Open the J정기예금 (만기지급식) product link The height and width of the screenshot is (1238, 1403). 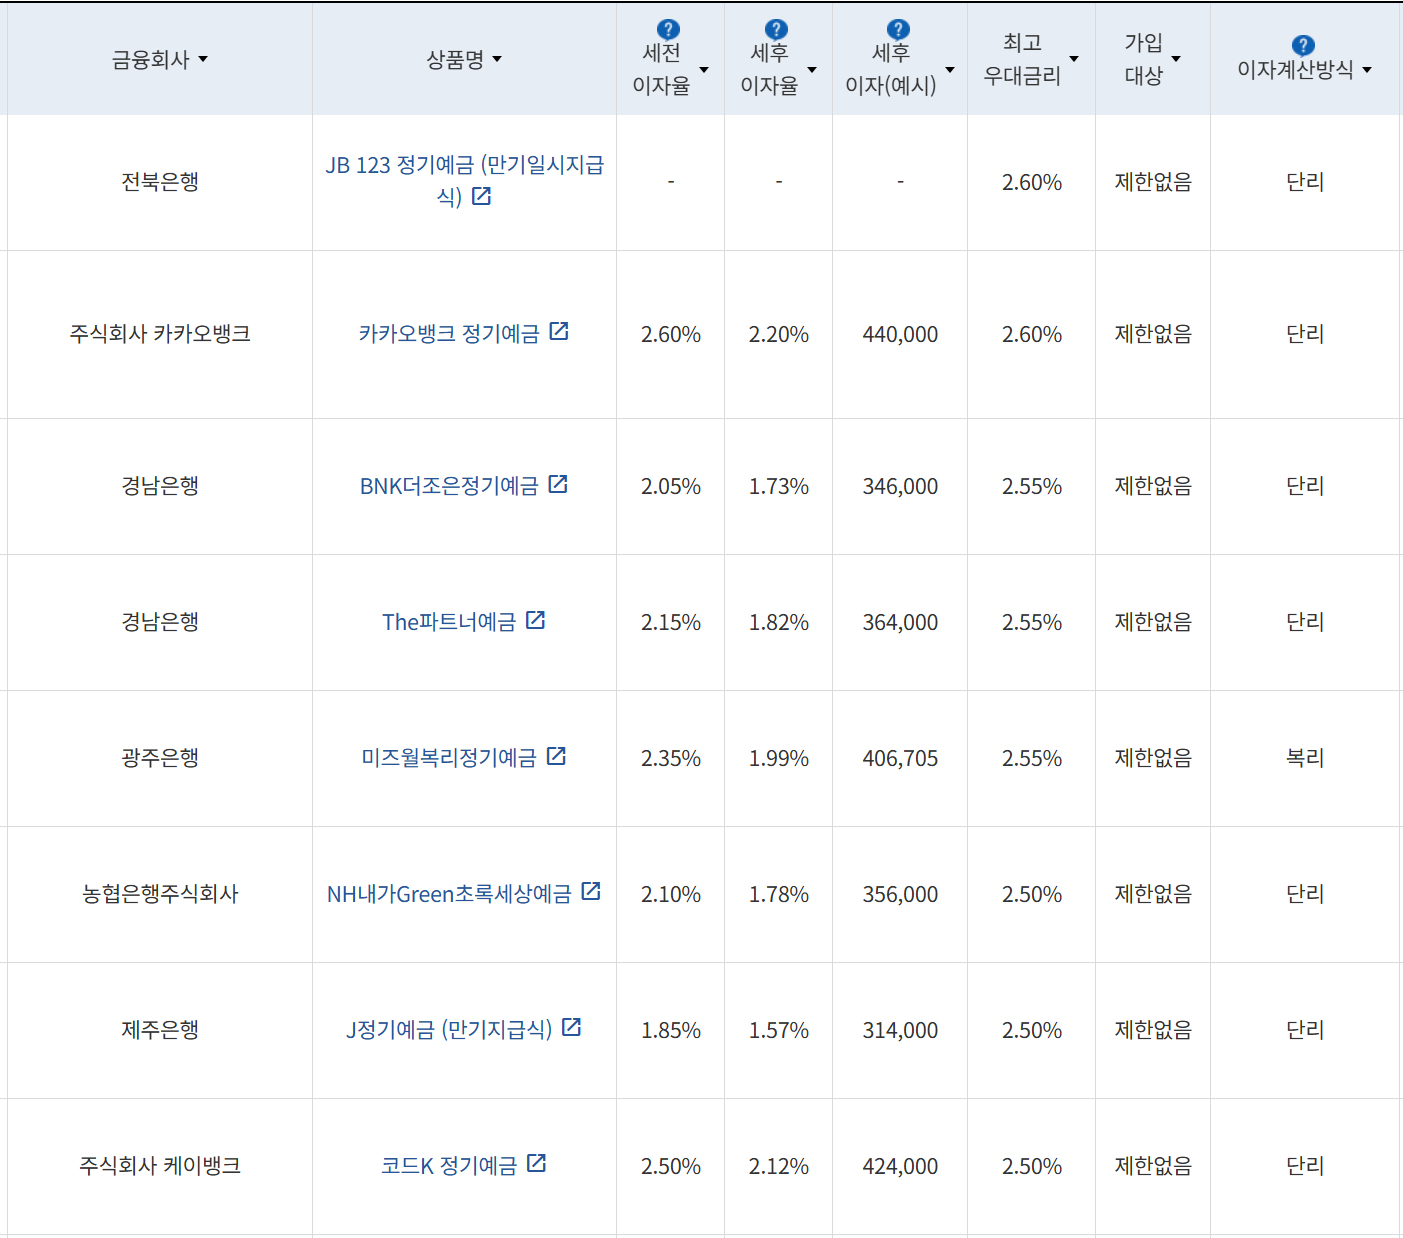point(448,1029)
